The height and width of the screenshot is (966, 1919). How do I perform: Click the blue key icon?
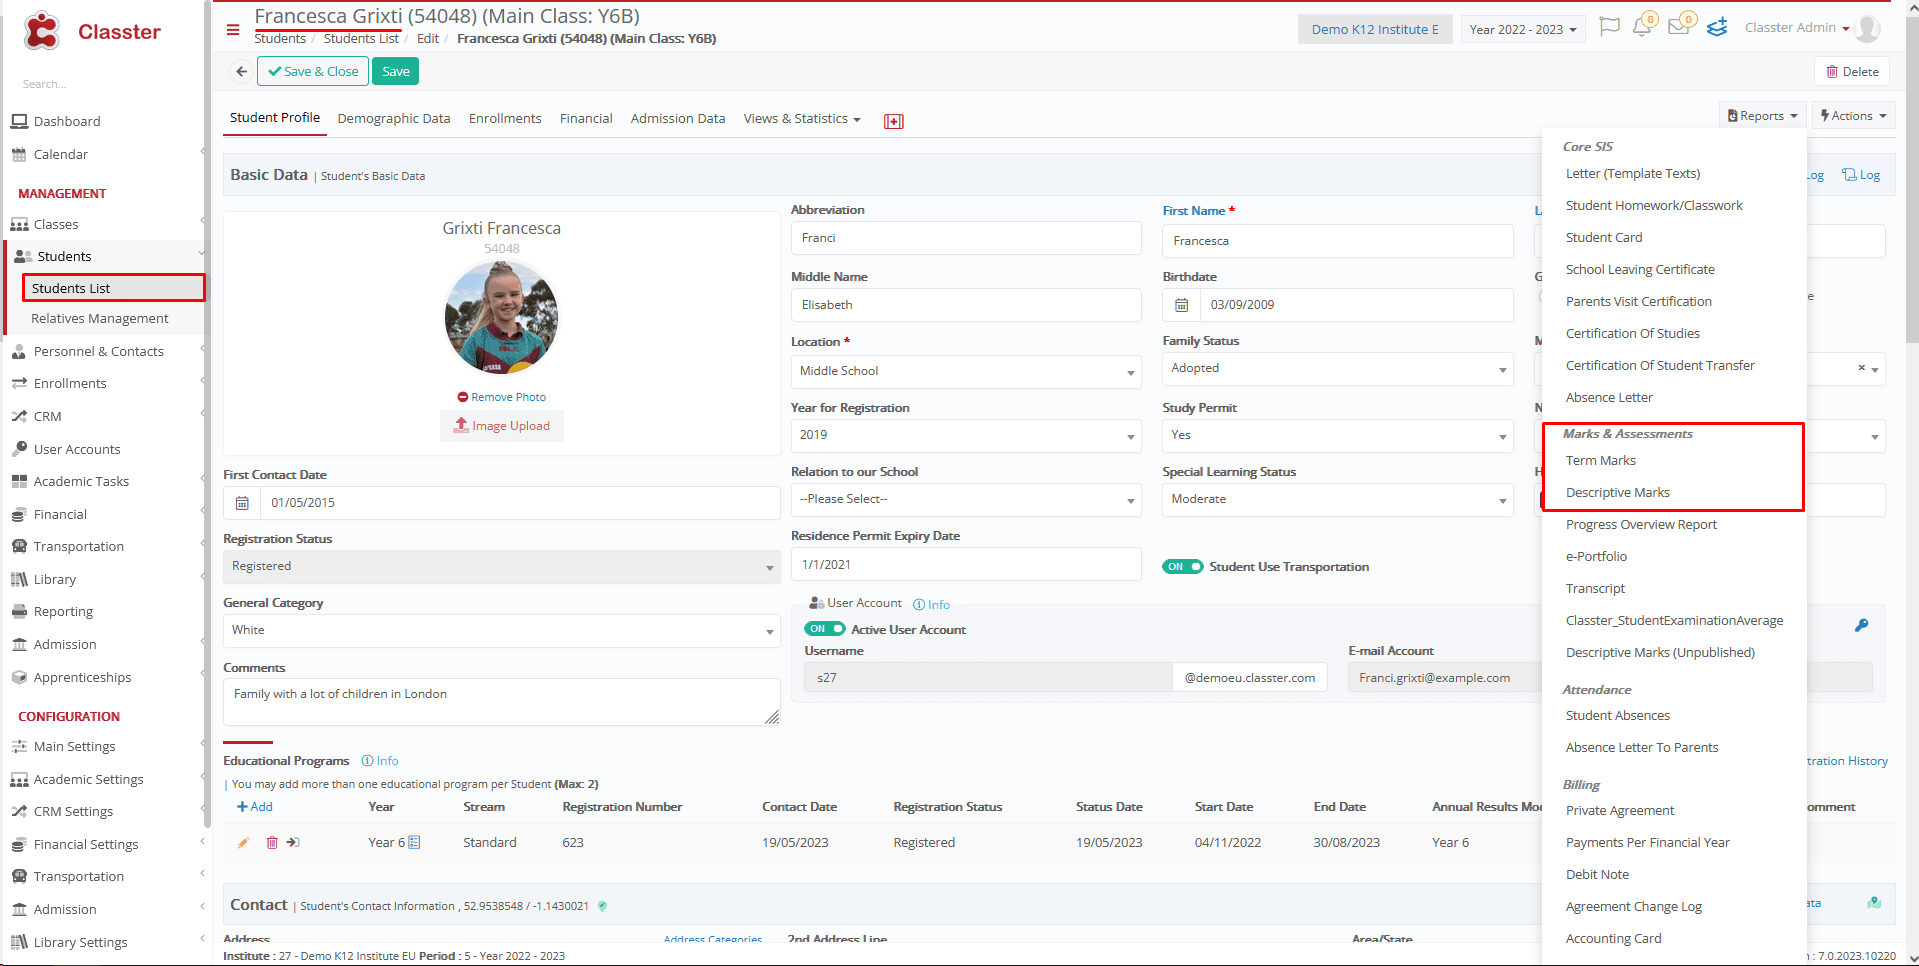pyautogui.click(x=1861, y=625)
